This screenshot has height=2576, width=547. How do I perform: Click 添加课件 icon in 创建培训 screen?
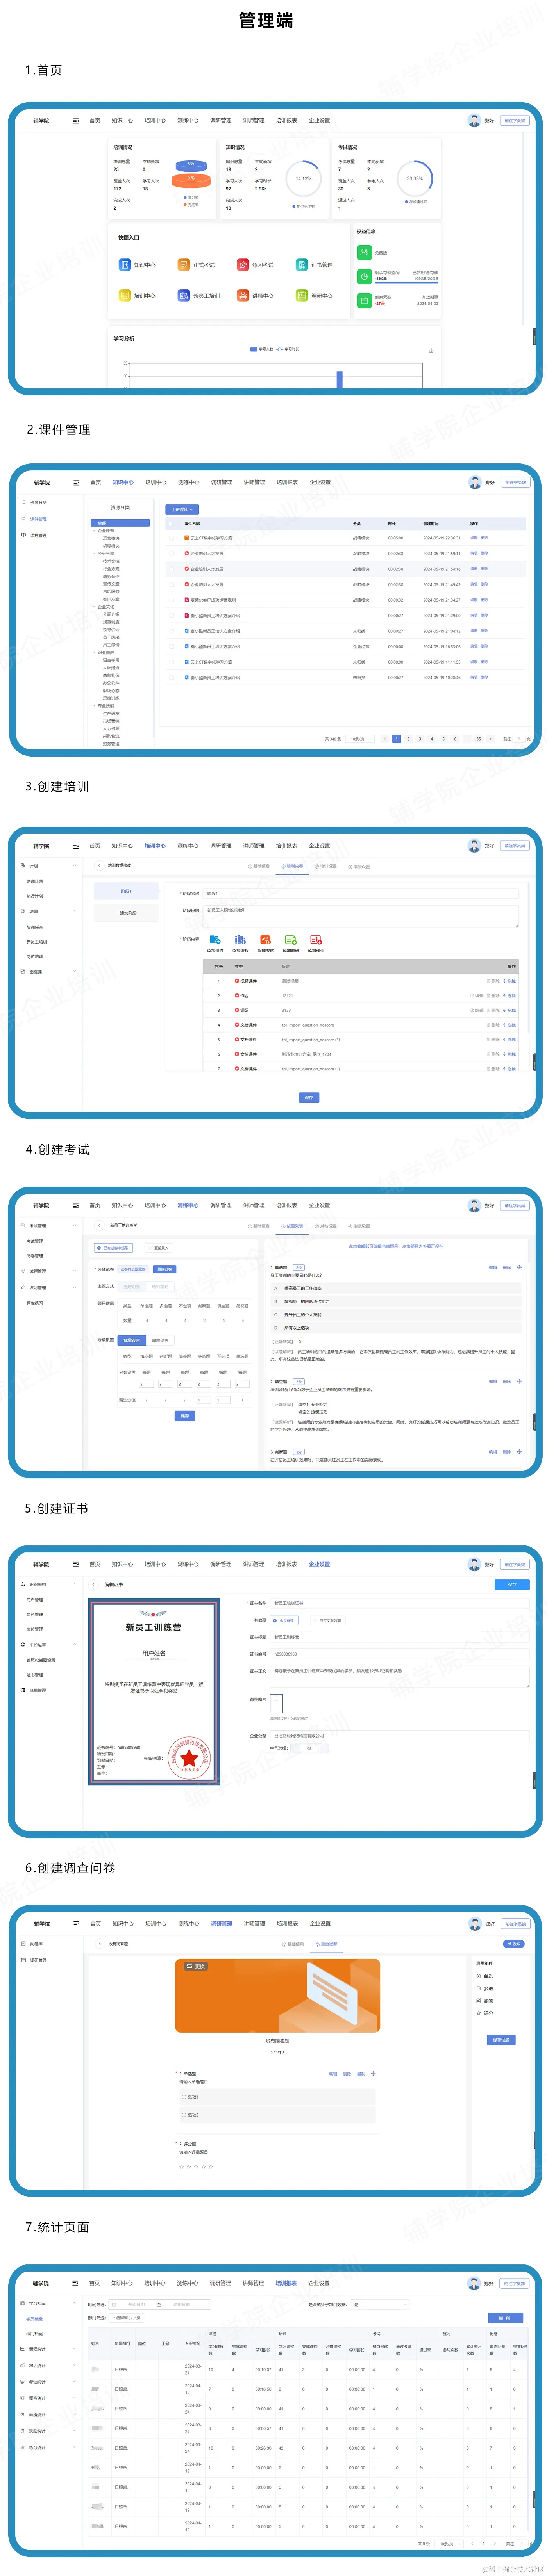point(215,940)
